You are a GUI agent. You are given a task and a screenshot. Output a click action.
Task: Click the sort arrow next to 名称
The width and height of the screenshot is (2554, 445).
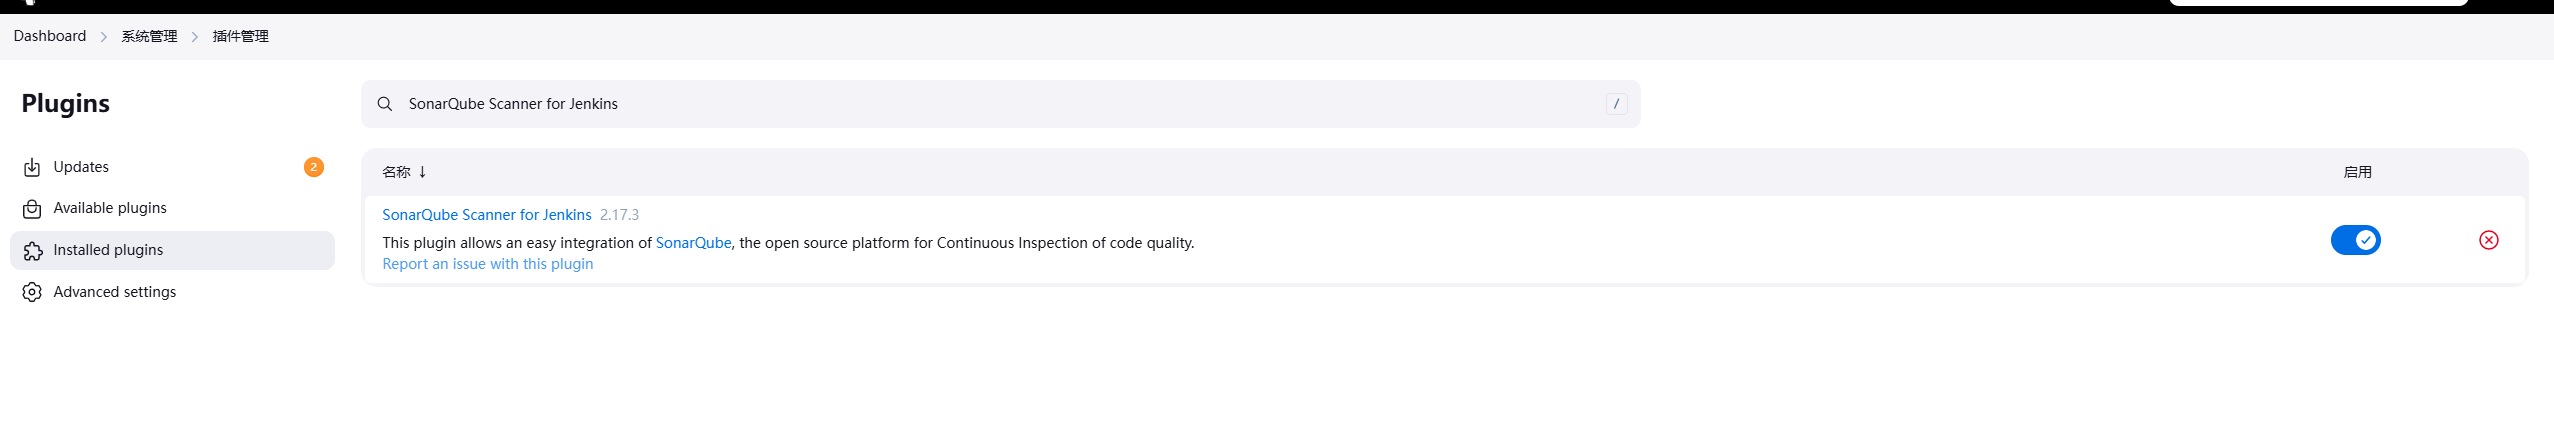(423, 172)
